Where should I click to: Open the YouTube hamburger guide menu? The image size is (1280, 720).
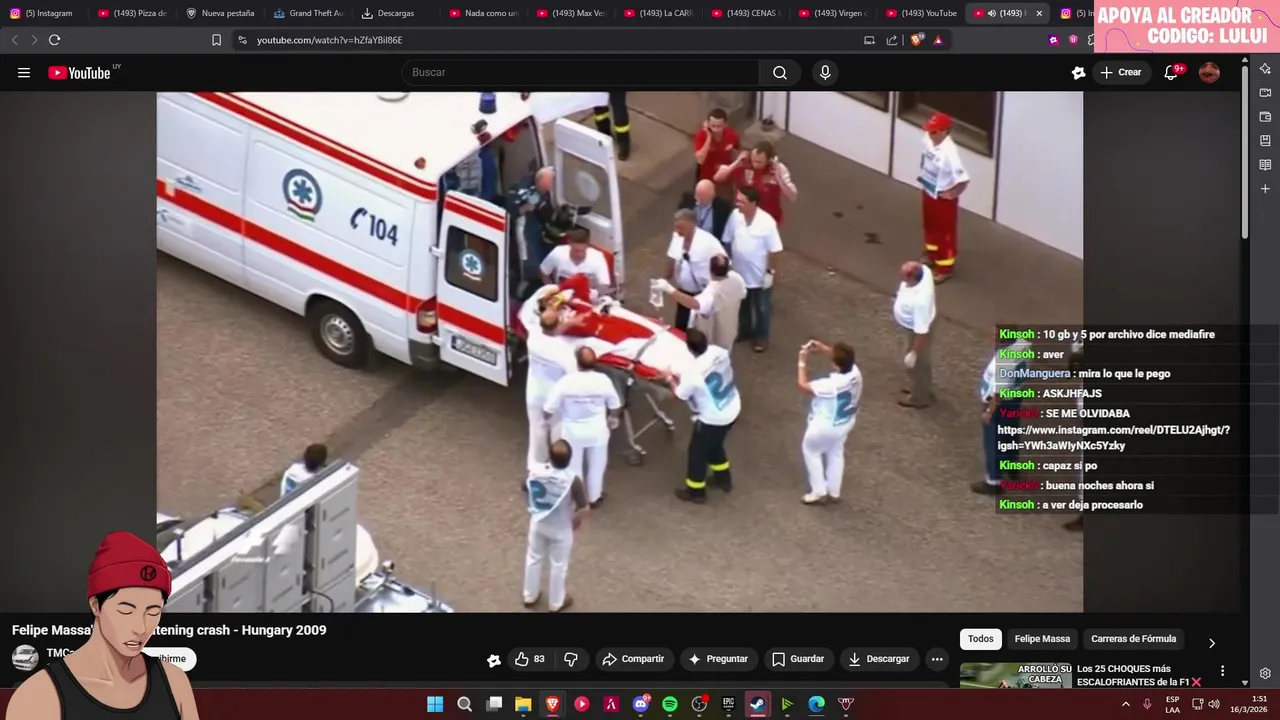pyautogui.click(x=24, y=72)
